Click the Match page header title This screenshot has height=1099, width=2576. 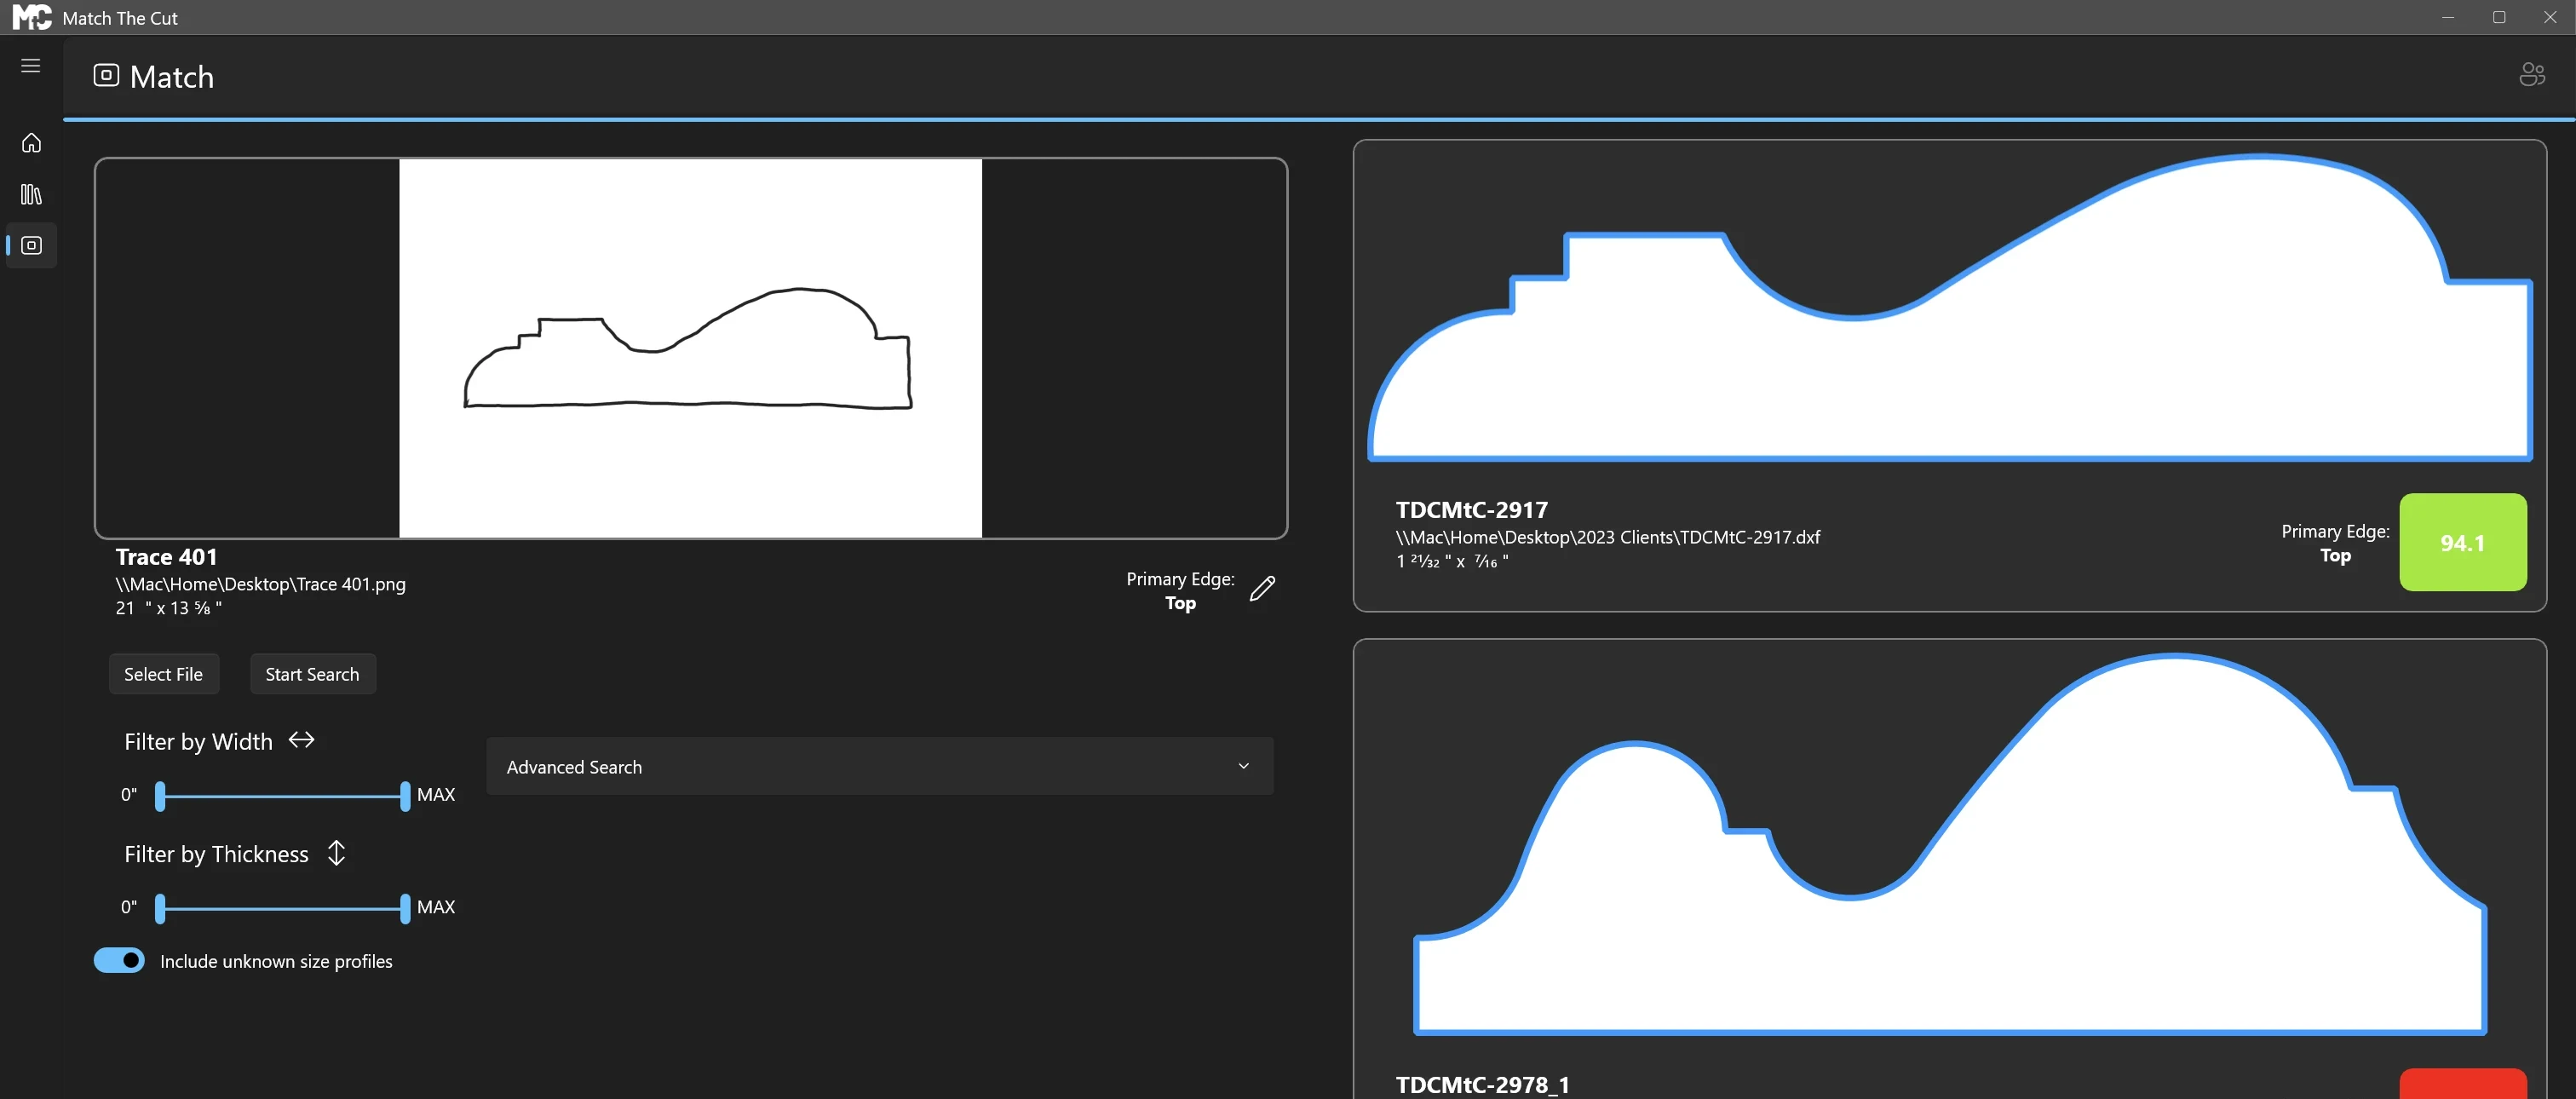pos(172,77)
